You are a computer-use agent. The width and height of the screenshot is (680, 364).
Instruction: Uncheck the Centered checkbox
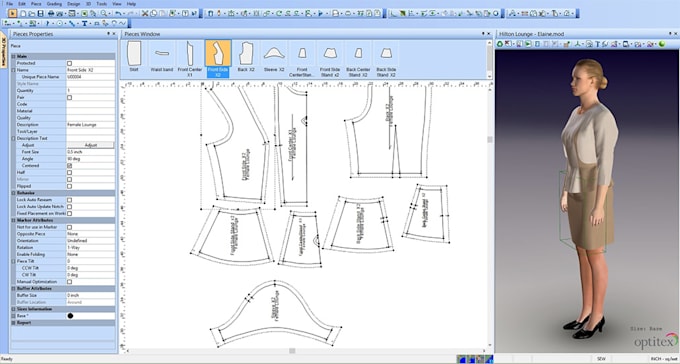pyautogui.click(x=69, y=166)
